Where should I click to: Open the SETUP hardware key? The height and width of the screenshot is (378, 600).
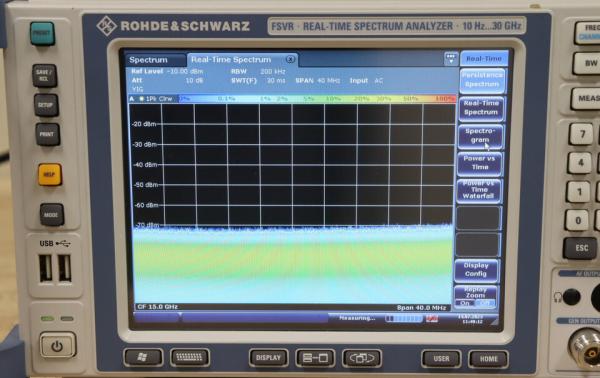tap(46, 105)
